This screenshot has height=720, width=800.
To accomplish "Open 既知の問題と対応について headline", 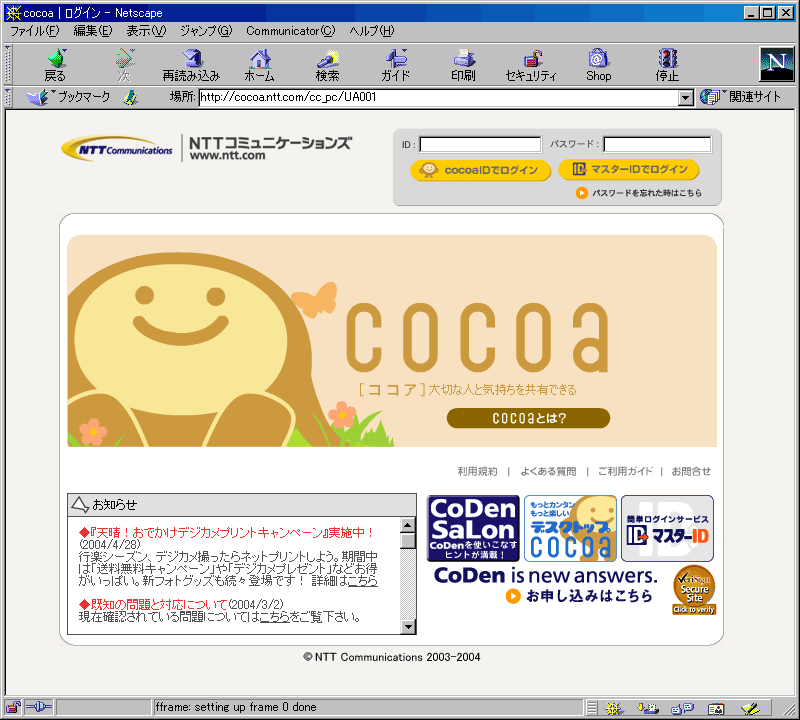I will [x=153, y=605].
